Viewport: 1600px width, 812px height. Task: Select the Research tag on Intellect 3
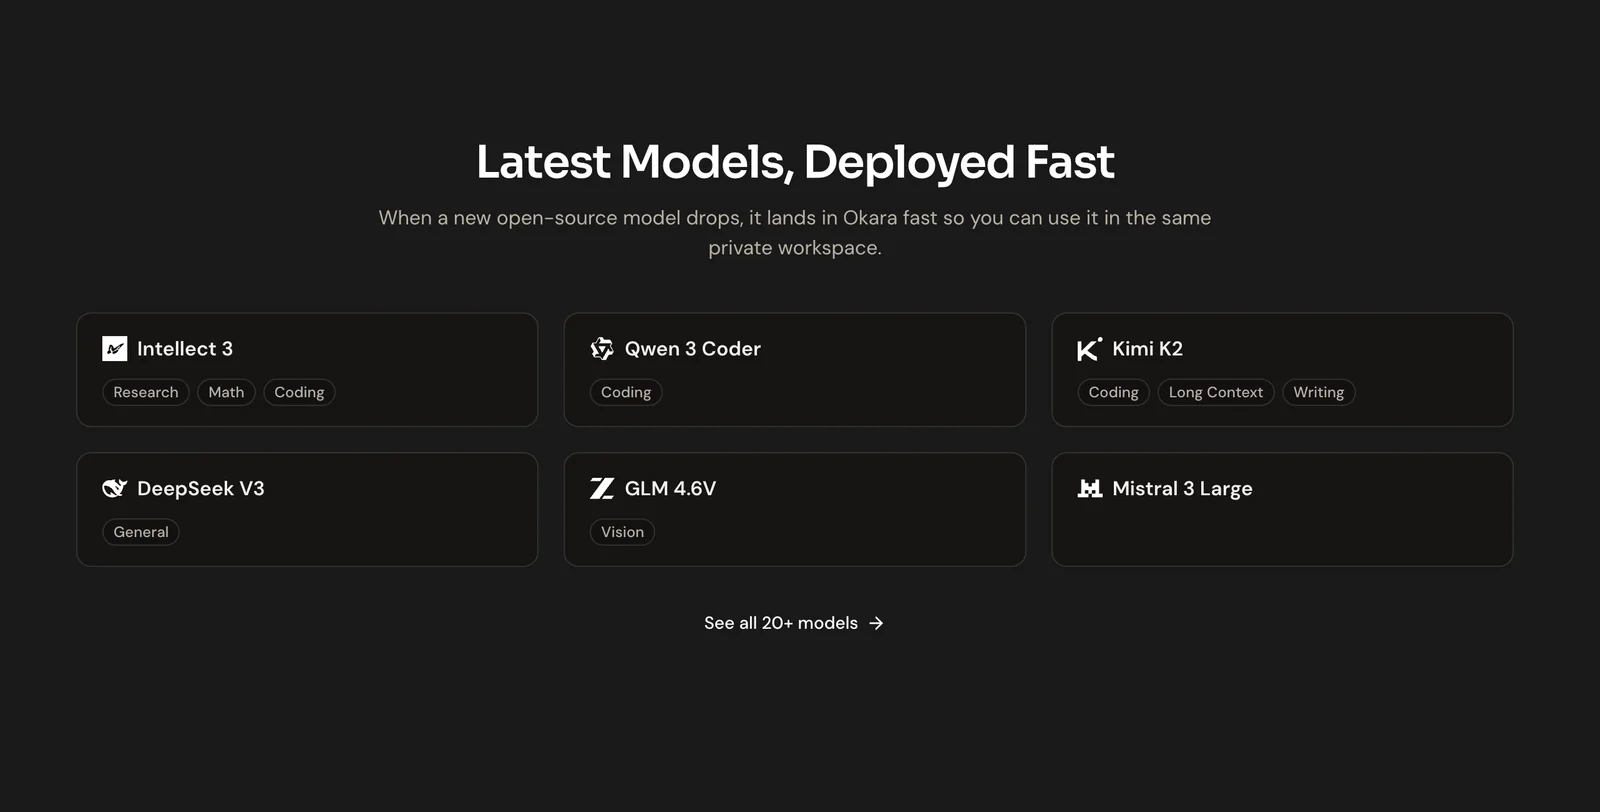tap(146, 393)
